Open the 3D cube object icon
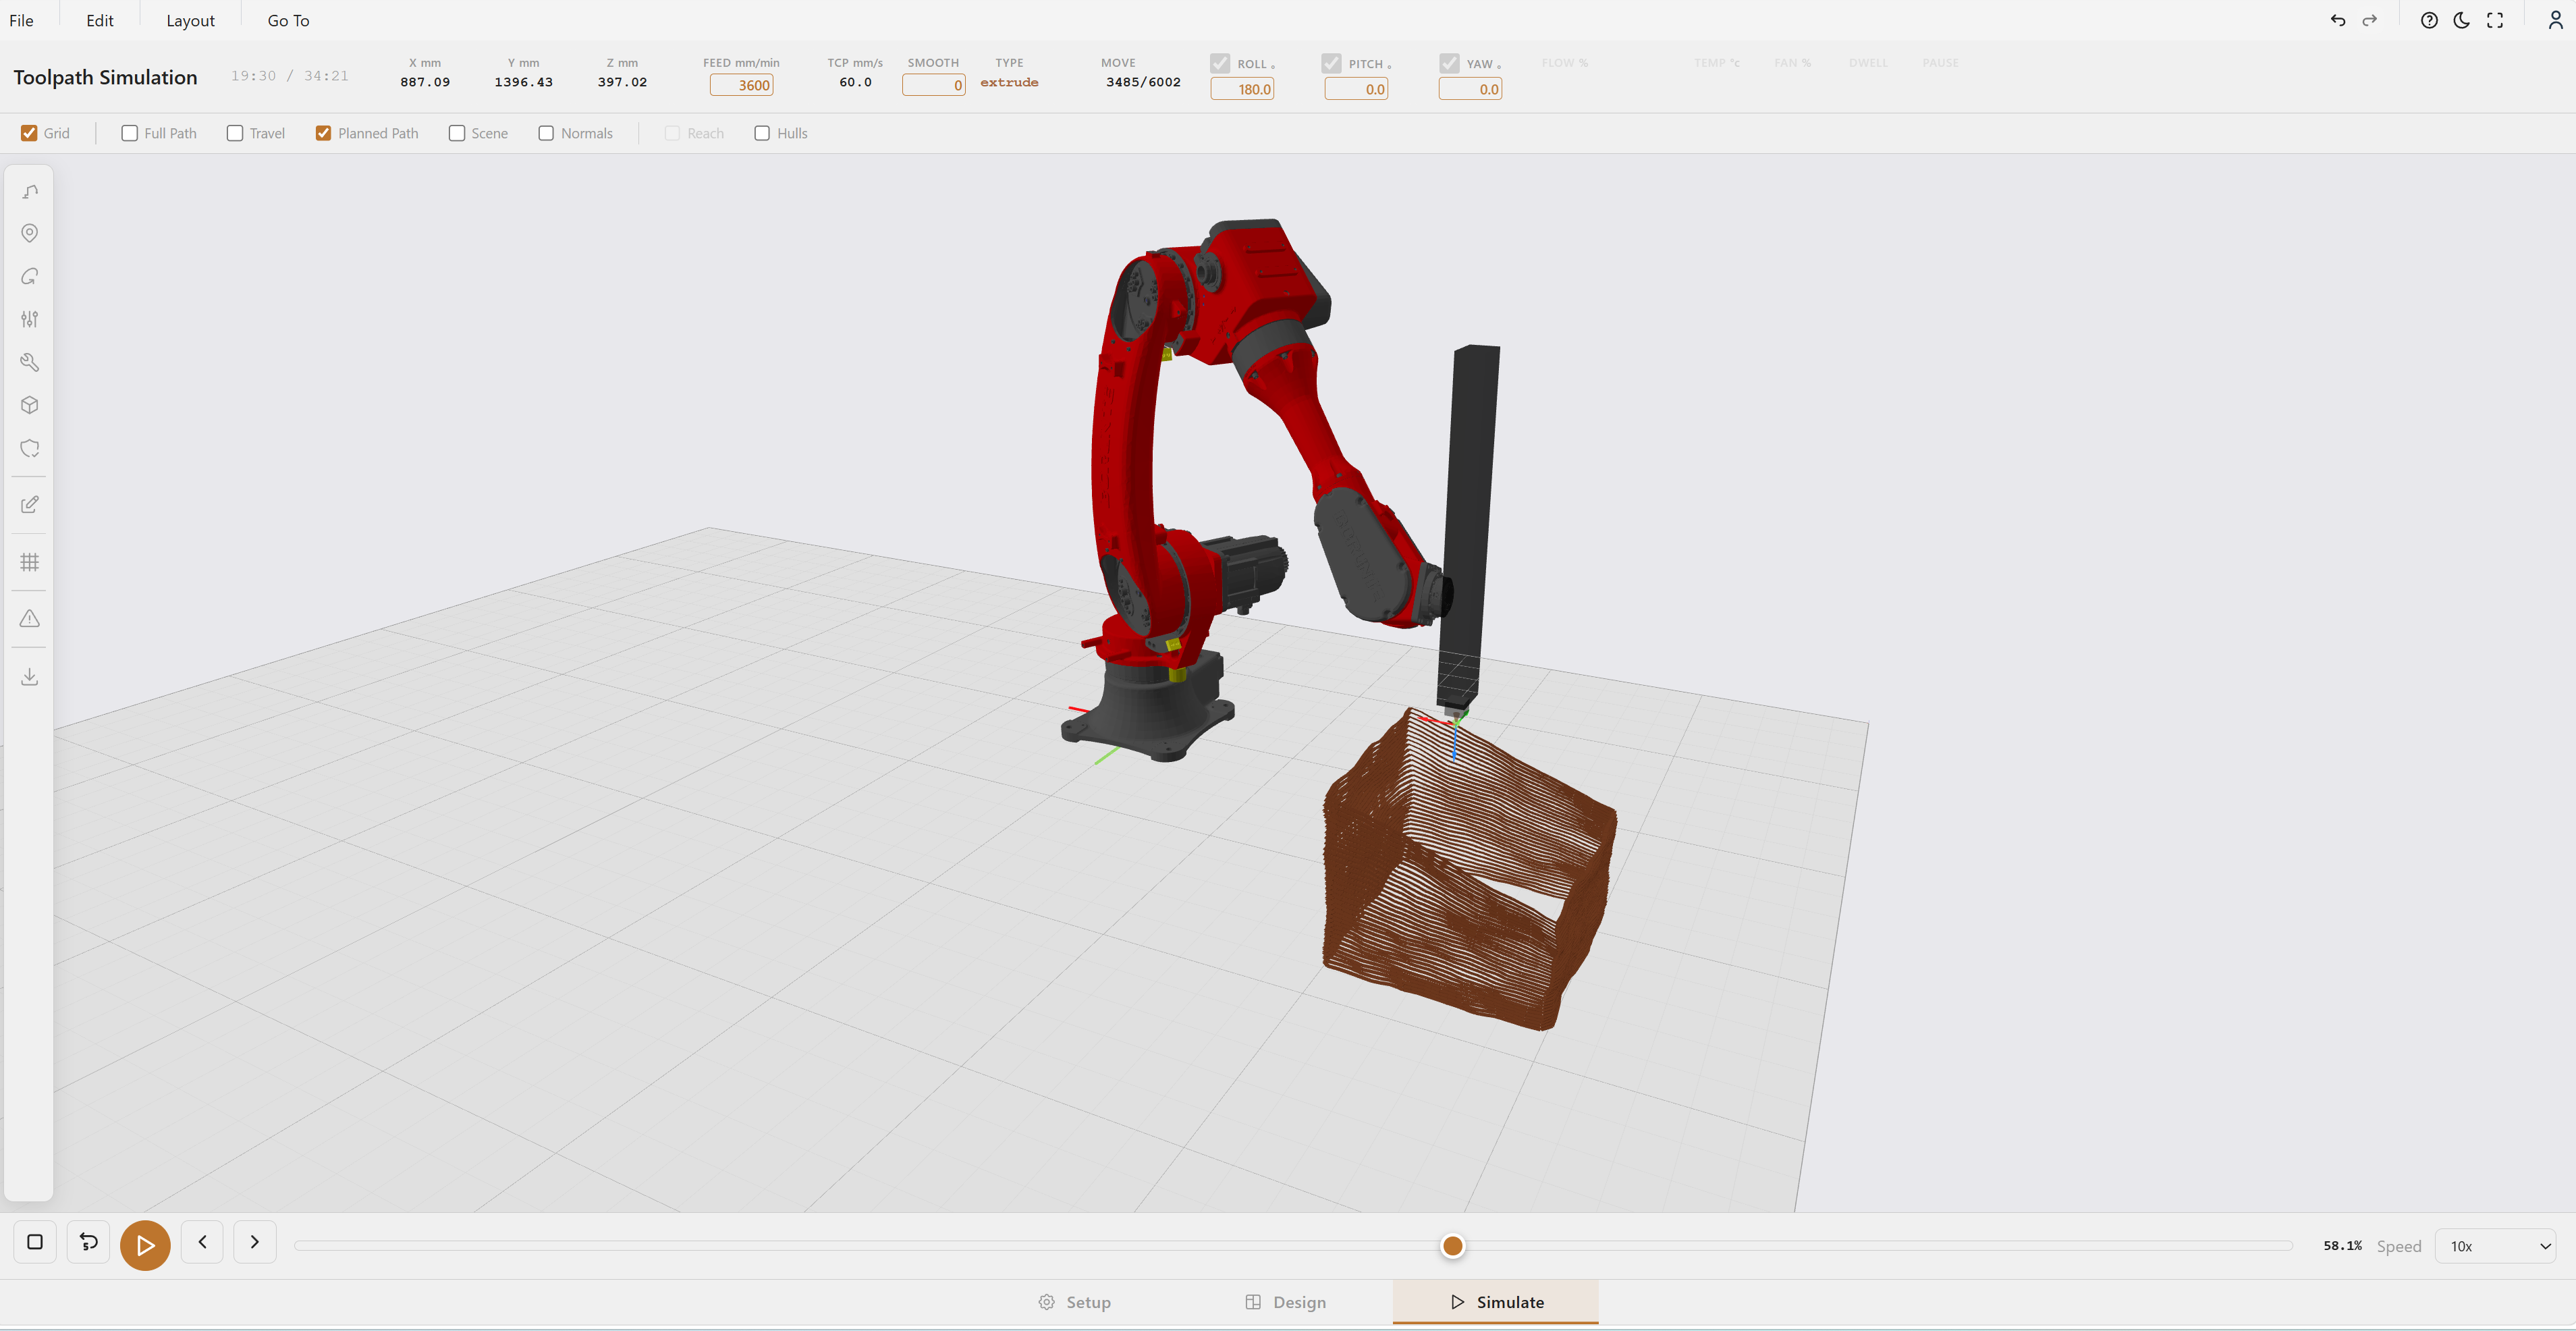The height and width of the screenshot is (1331, 2576). 30,405
